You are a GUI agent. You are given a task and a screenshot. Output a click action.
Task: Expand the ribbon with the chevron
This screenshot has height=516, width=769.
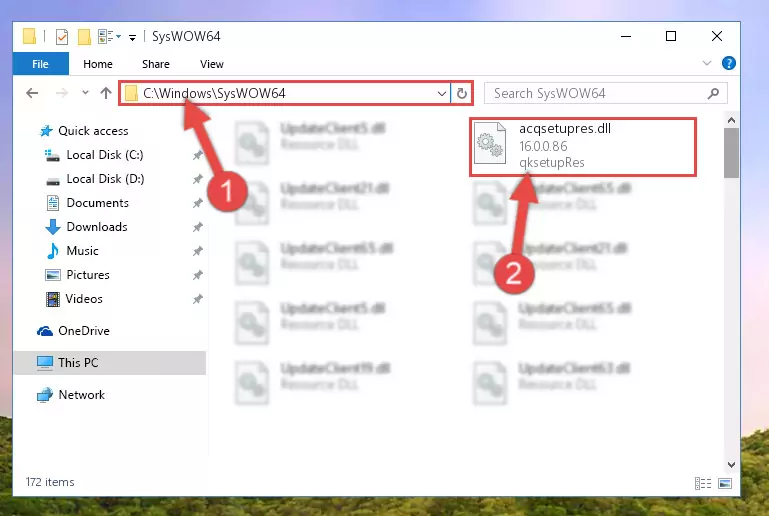707,63
